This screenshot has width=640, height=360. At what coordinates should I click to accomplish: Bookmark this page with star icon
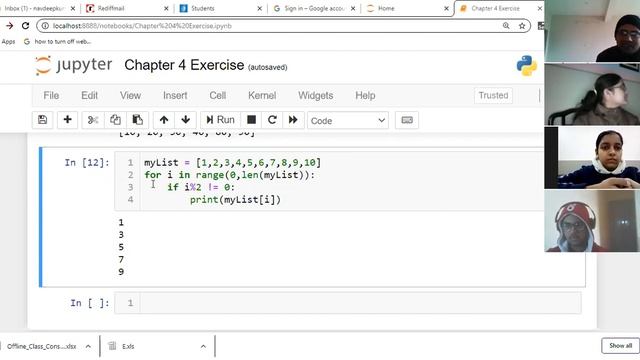click(522, 26)
